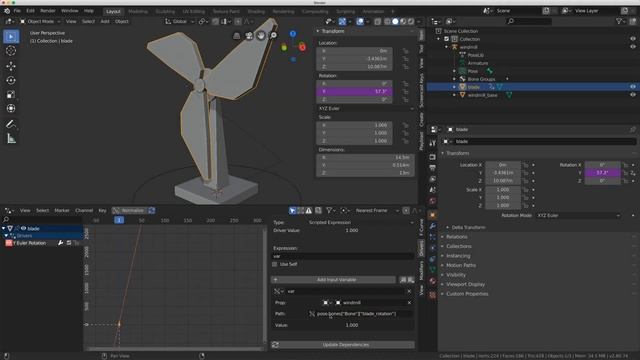Click the driver Expression input field
Image resolution: width=640 pixels, height=360 pixels.
click(343, 256)
